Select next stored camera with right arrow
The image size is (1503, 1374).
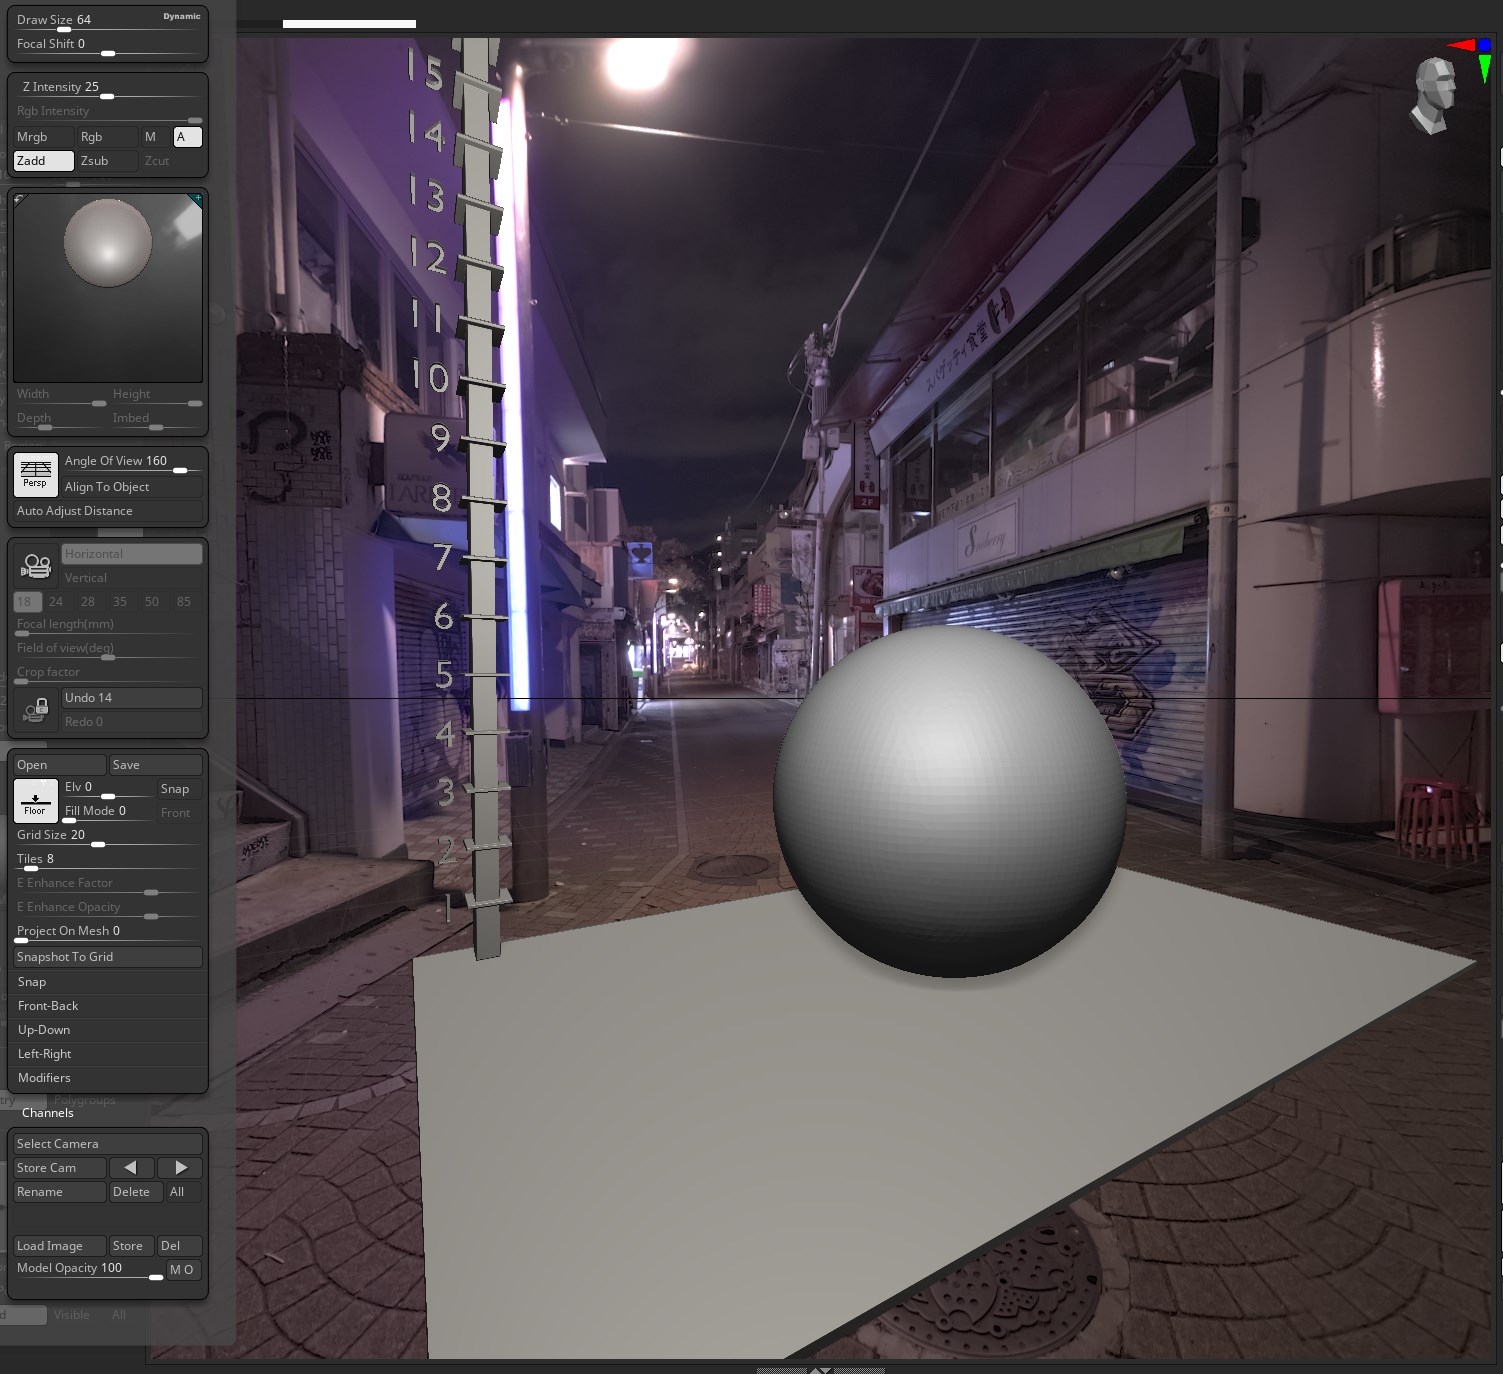pos(181,1167)
